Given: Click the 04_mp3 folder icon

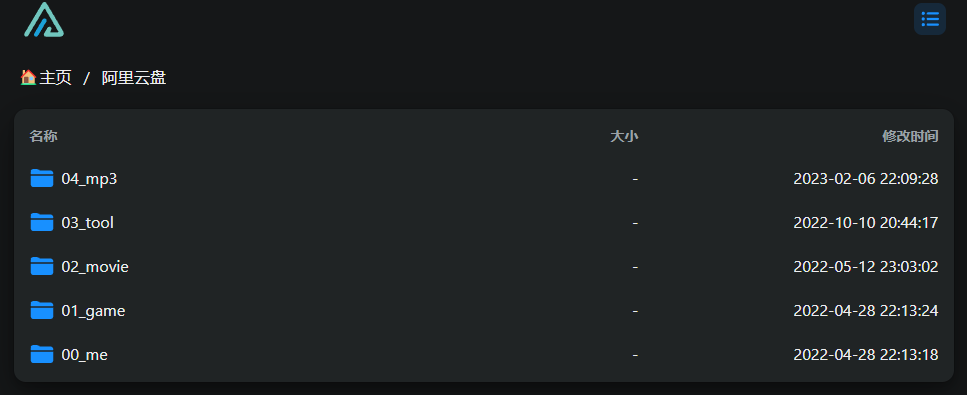Looking at the screenshot, I should (x=42, y=178).
